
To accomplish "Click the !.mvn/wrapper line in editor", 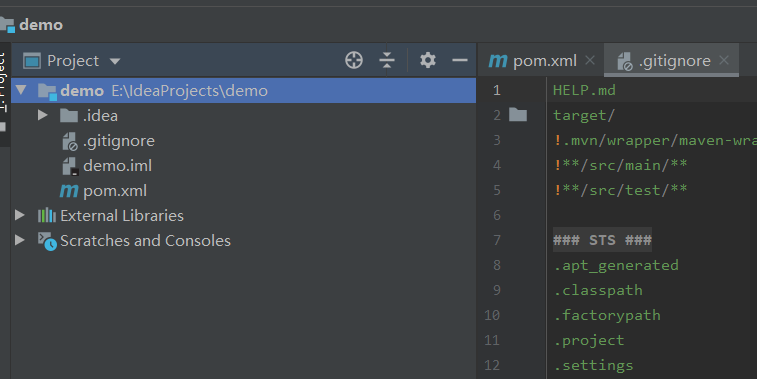I will pyautogui.click(x=656, y=140).
